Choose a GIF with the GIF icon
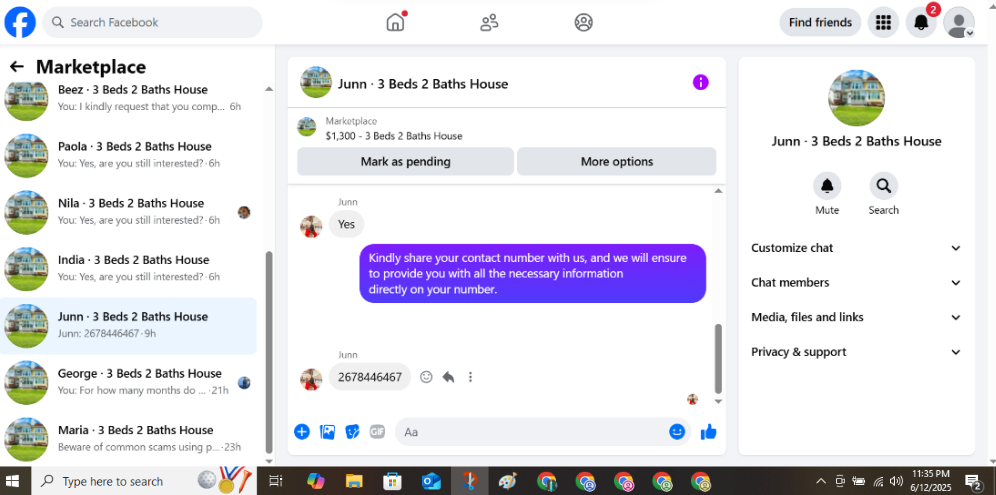The height and width of the screenshot is (495, 996). (x=377, y=432)
